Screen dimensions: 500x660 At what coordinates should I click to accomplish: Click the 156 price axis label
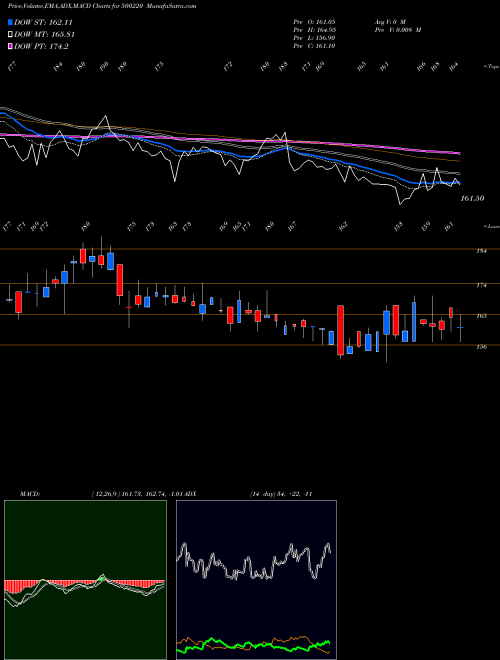[x=481, y=347]
